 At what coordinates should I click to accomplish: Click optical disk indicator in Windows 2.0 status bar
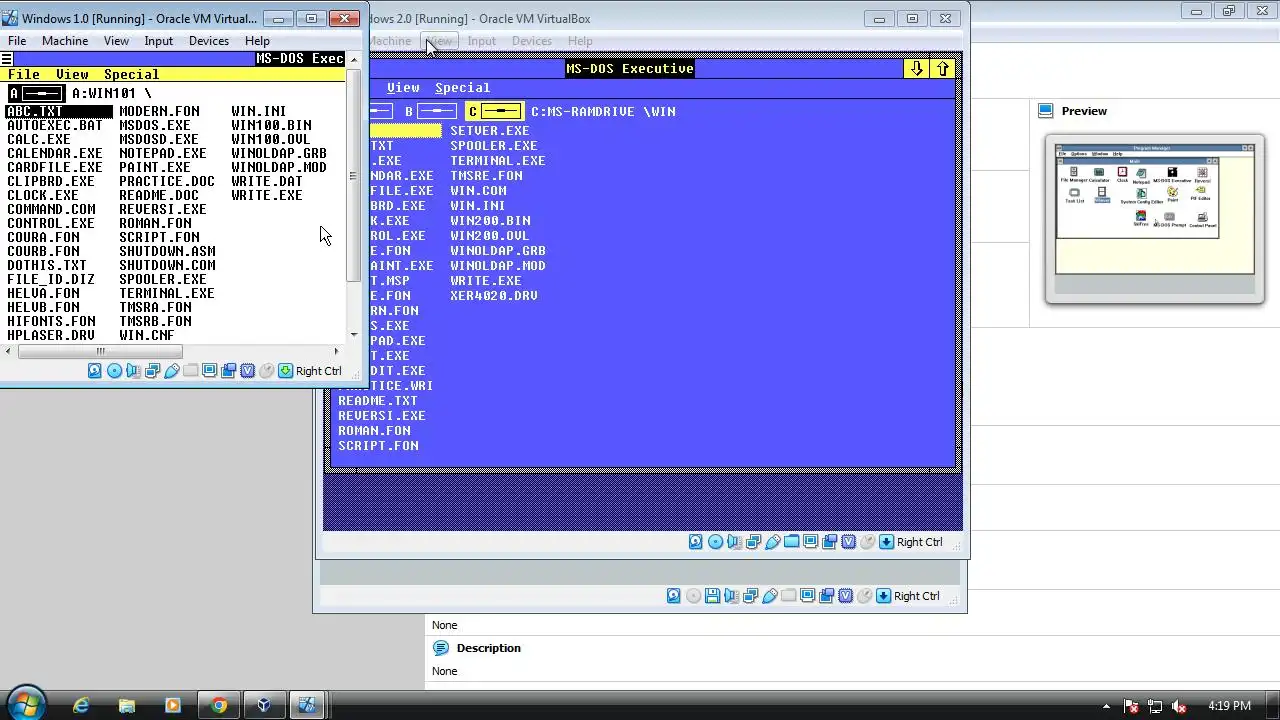[x=715, y=542]
